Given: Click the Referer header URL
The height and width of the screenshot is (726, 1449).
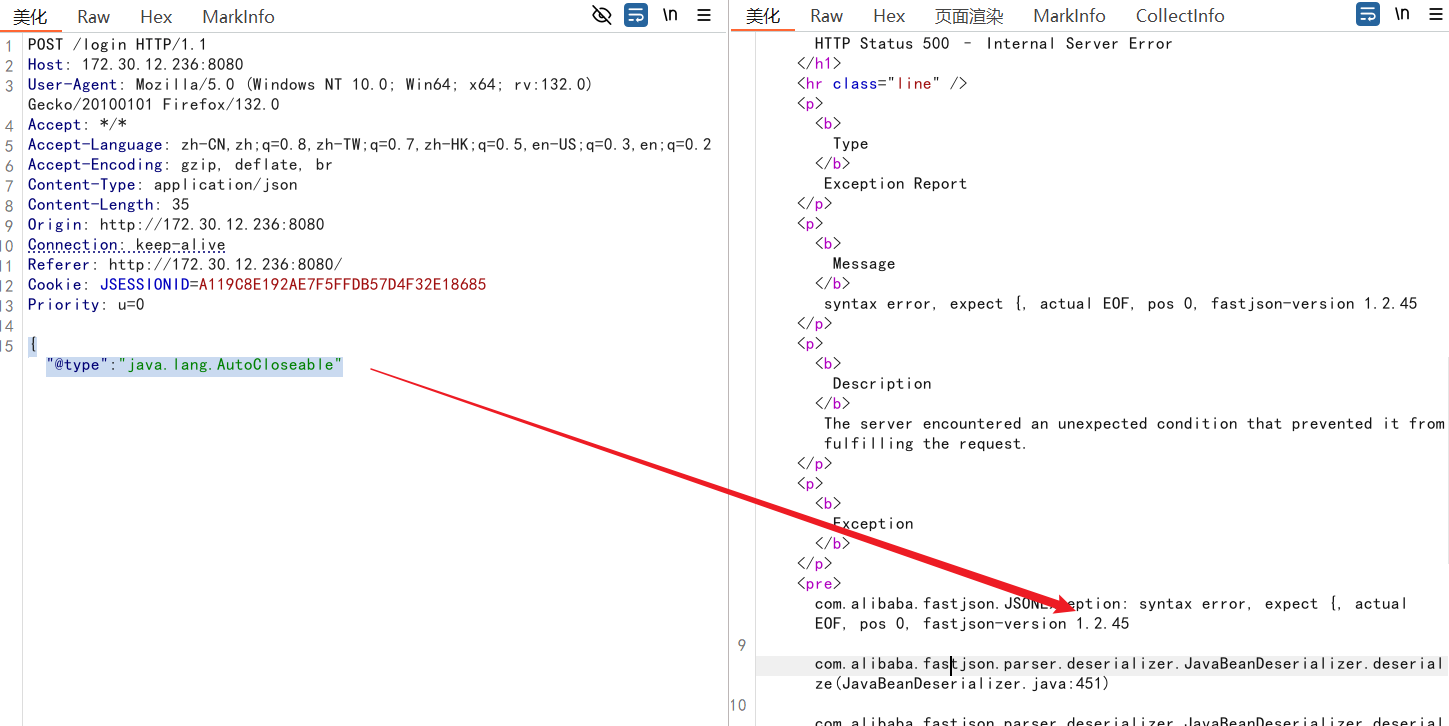Looking at the screenshot, I should (x=225, y=264).
